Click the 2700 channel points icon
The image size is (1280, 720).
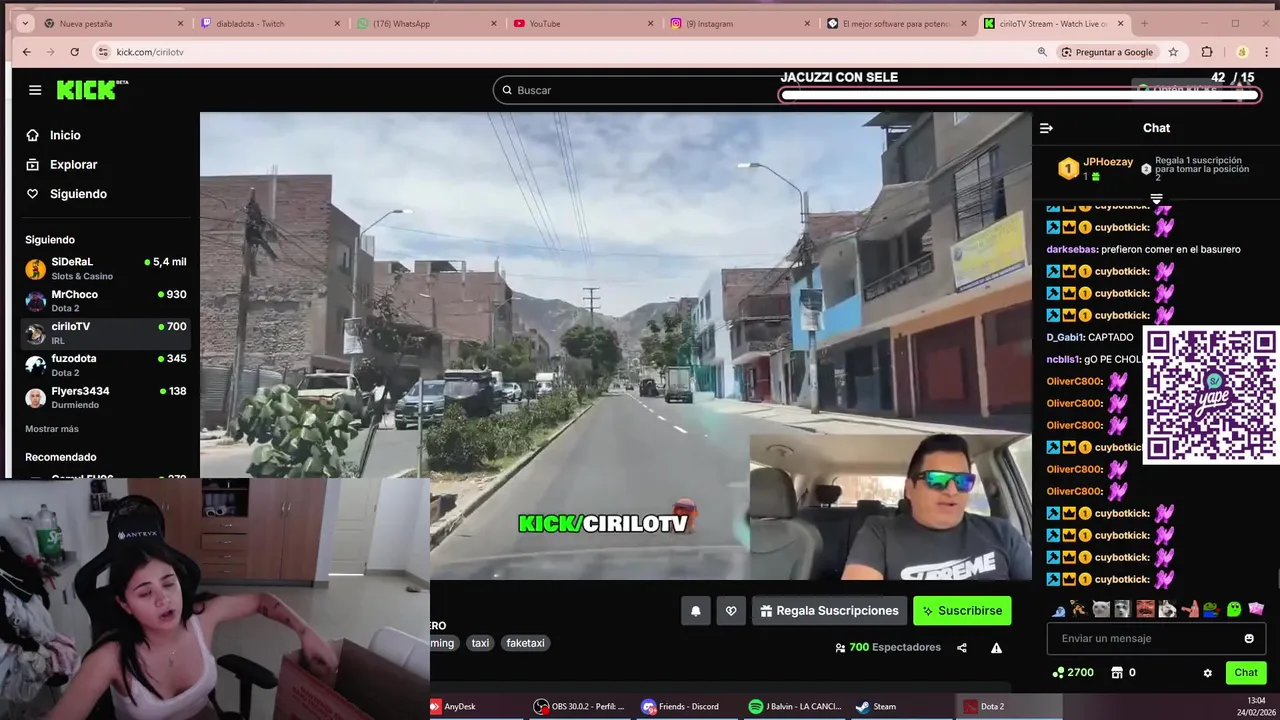[1059, 673]
